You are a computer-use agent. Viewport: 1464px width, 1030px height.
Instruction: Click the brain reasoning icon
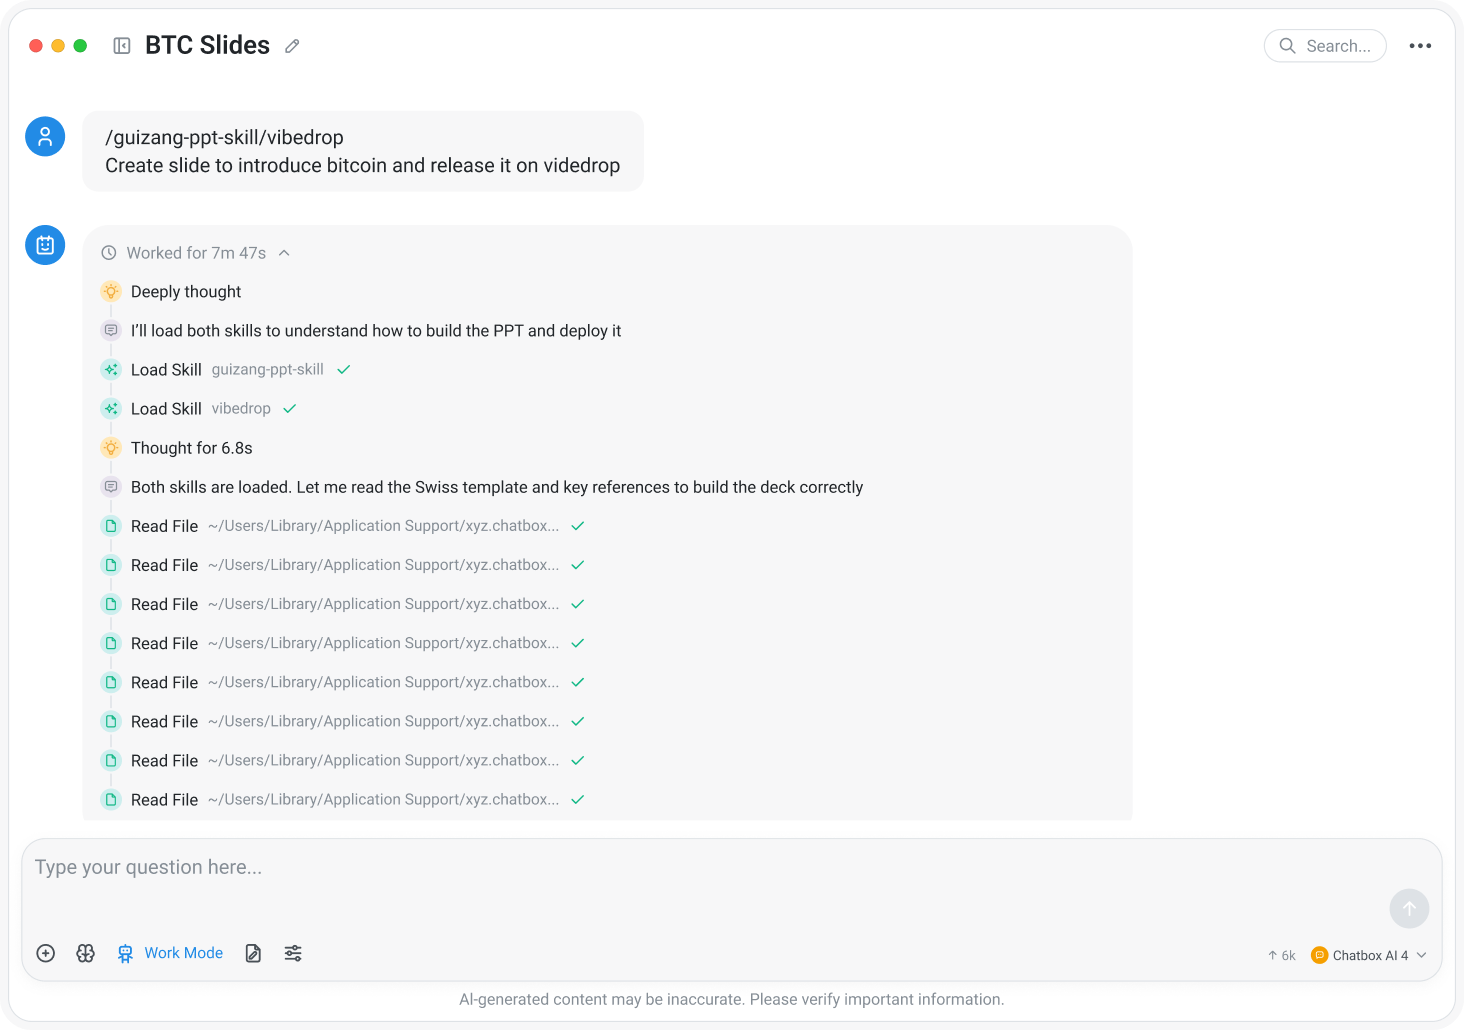86,953
